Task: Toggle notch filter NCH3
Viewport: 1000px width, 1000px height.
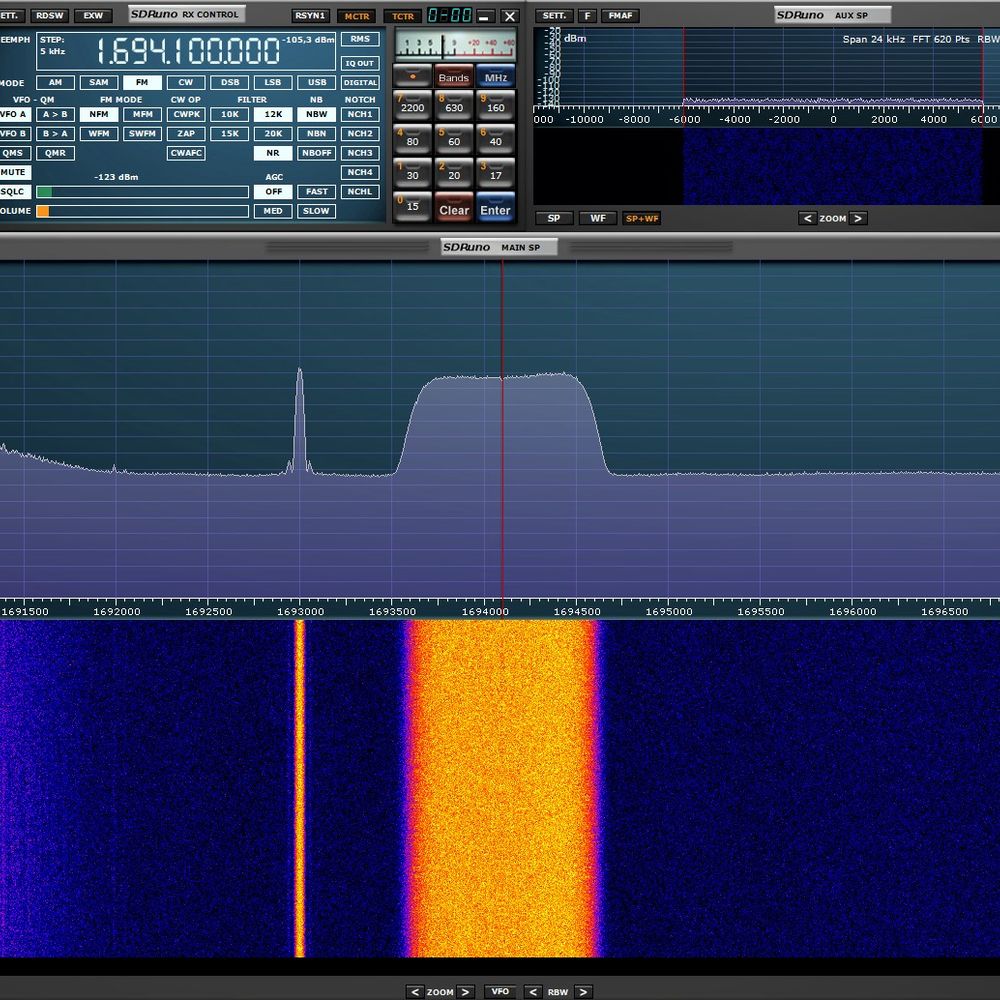Action: tap(360, 153)
